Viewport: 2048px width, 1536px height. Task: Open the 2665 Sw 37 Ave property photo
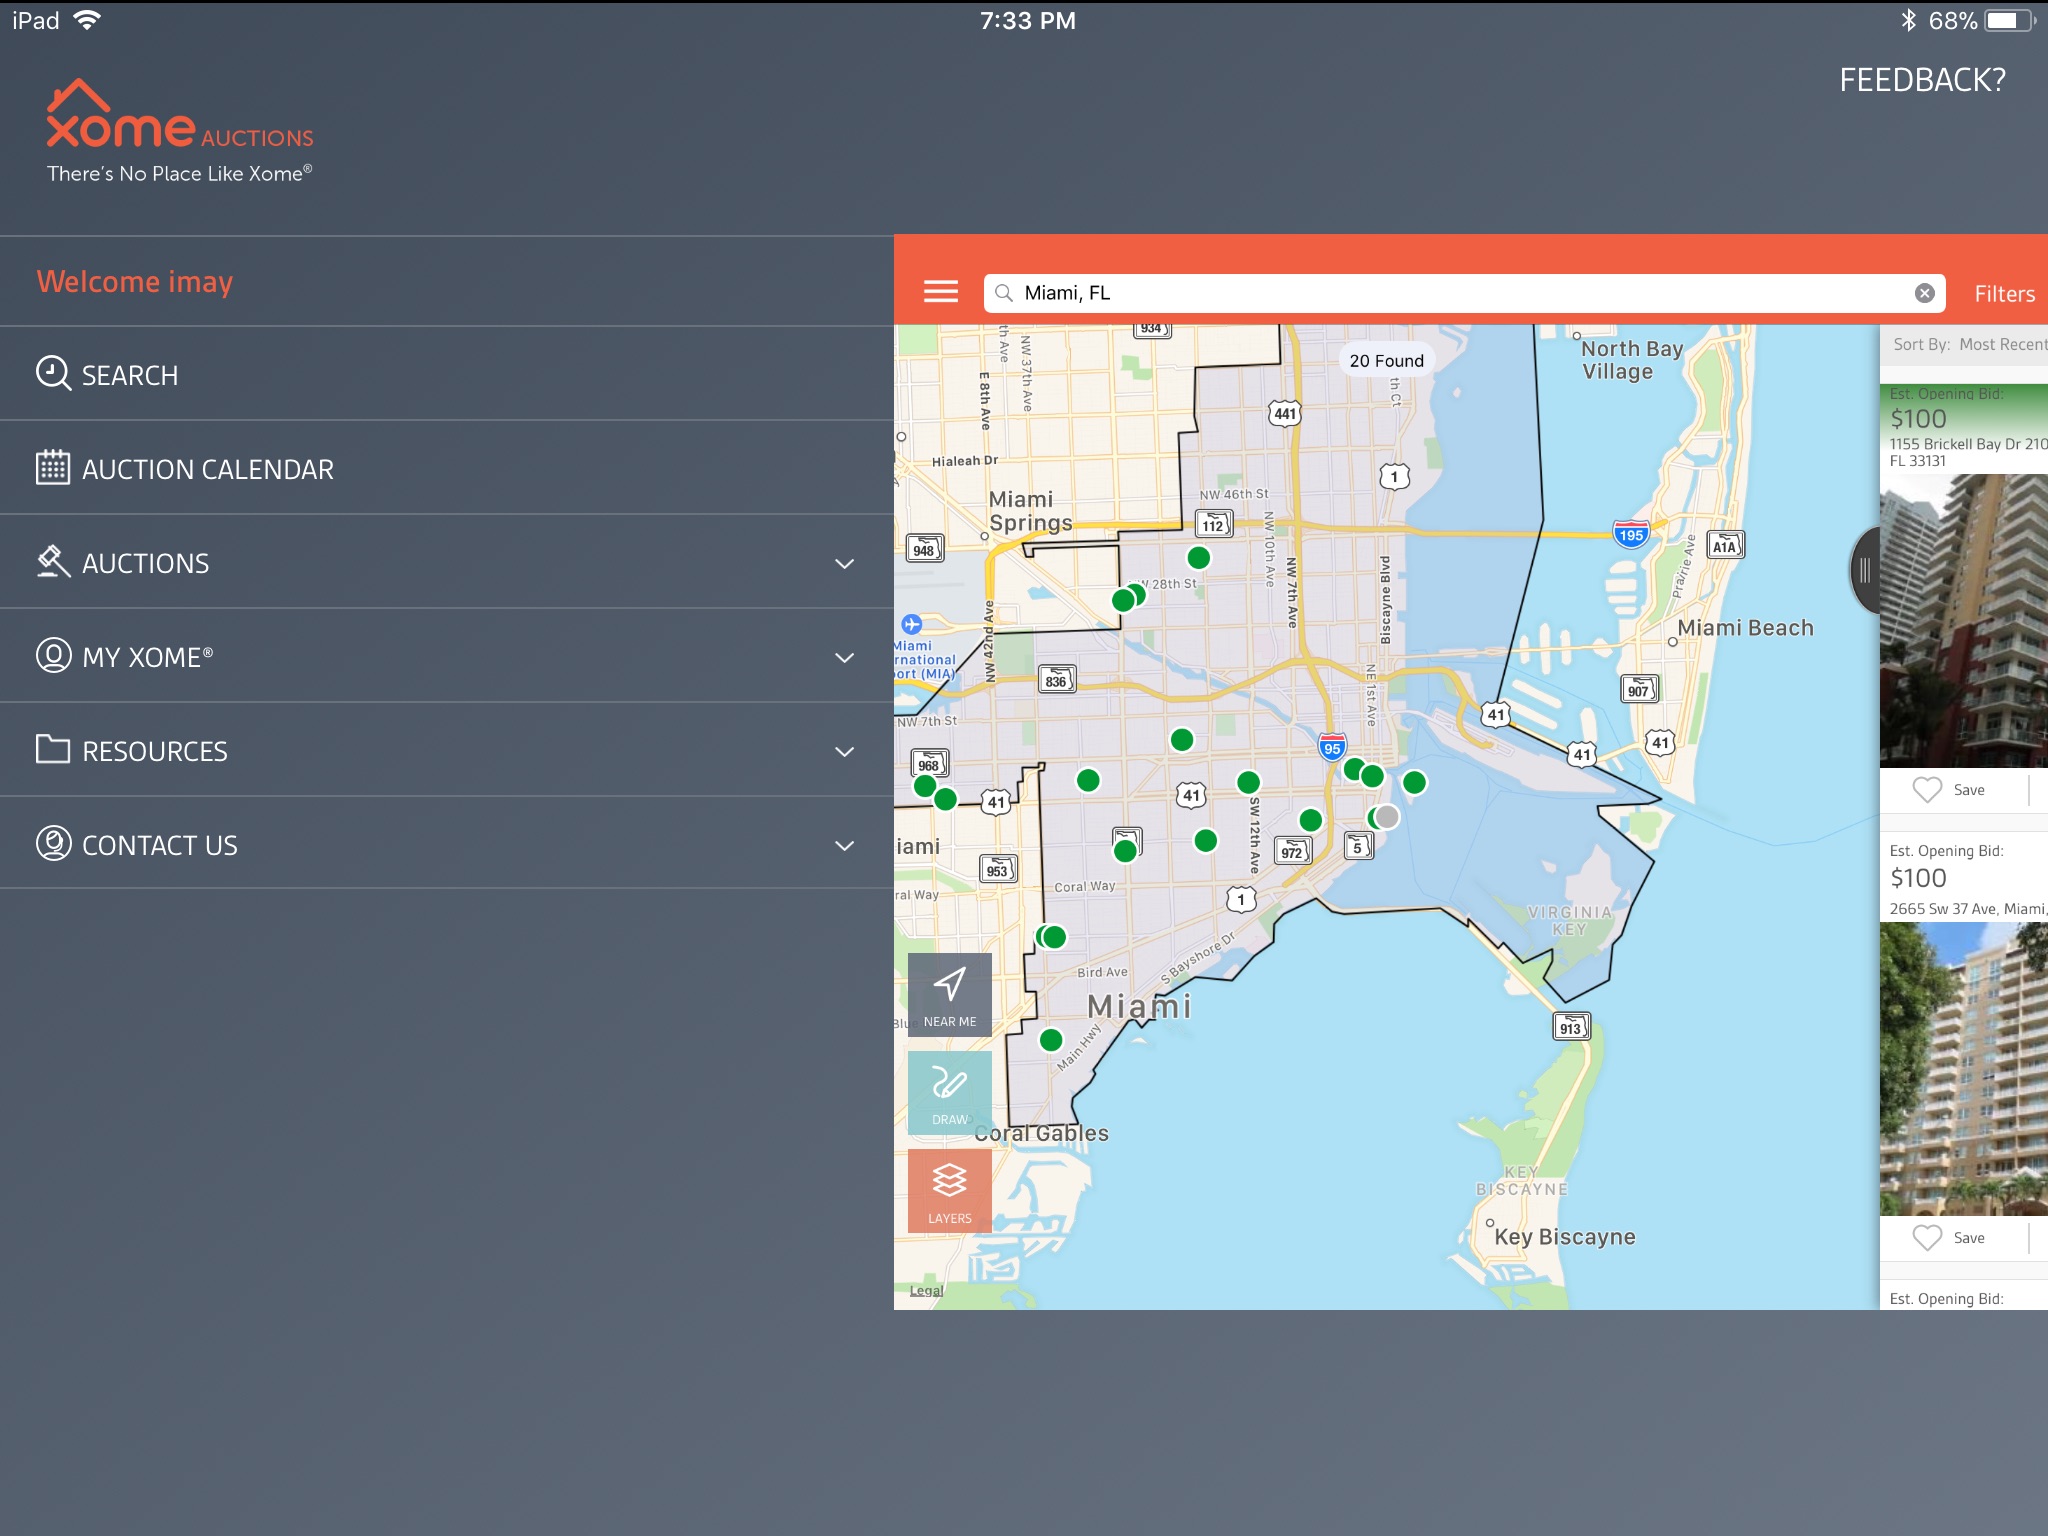[1964, 1069]
